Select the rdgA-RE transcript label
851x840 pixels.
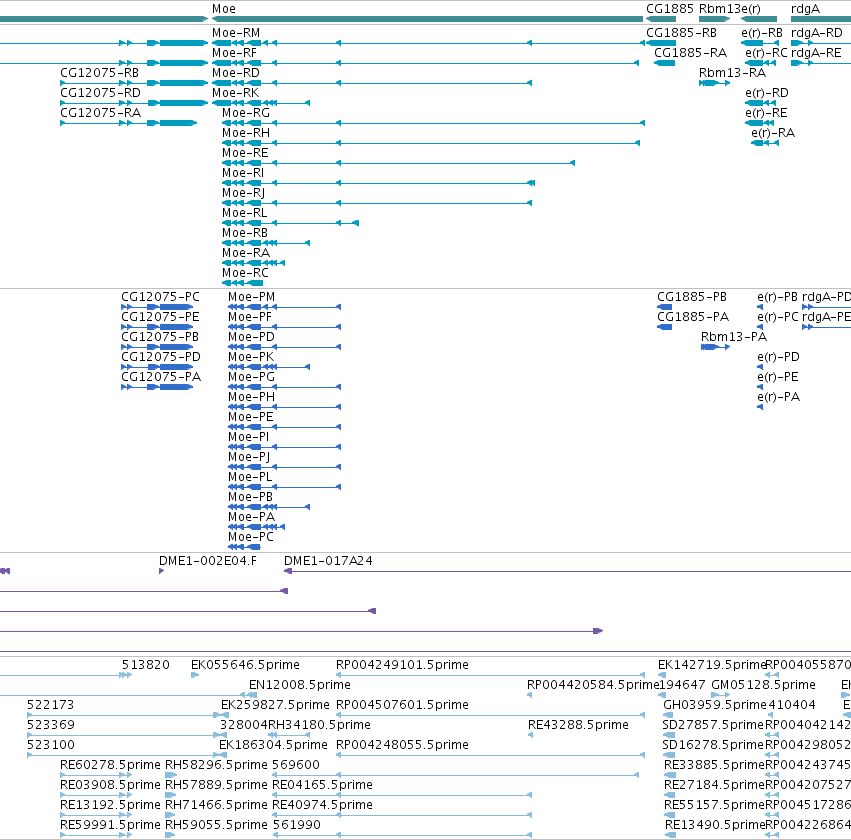(x=816, y=53)
